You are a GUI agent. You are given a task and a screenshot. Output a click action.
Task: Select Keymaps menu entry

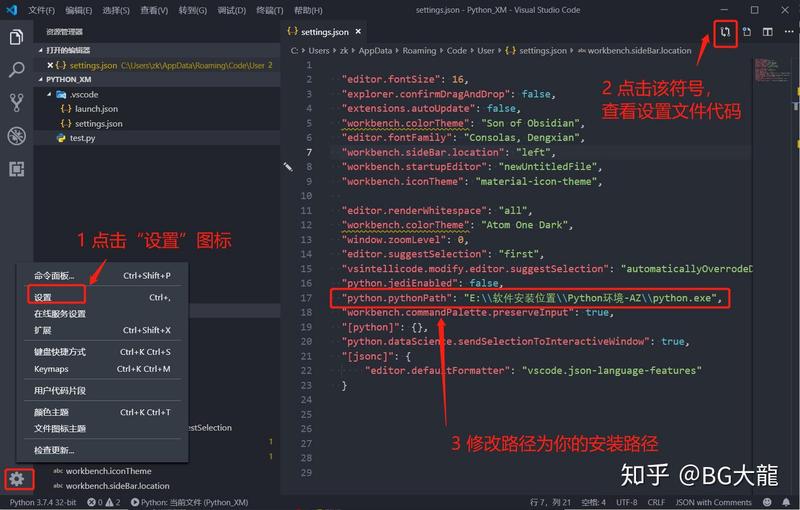[103, 369]
